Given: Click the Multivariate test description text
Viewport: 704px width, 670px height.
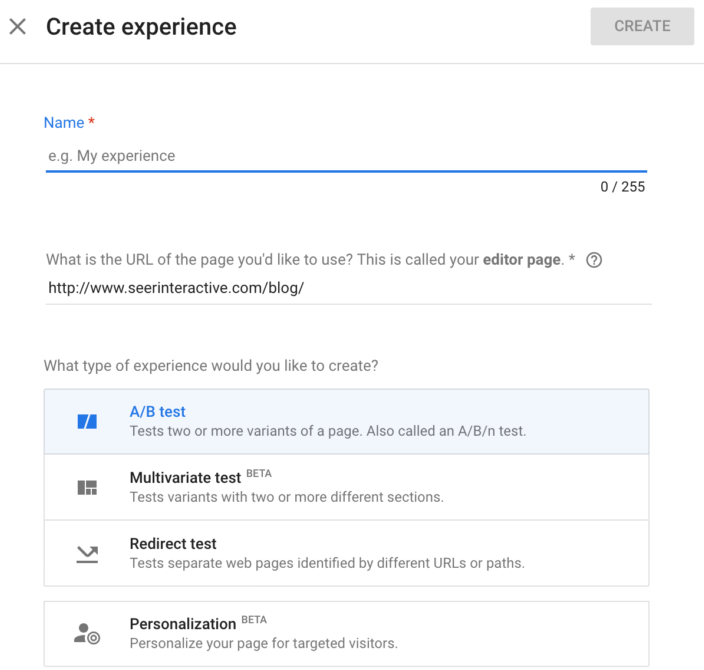Looking at the screenshot, I should (286, 497).
